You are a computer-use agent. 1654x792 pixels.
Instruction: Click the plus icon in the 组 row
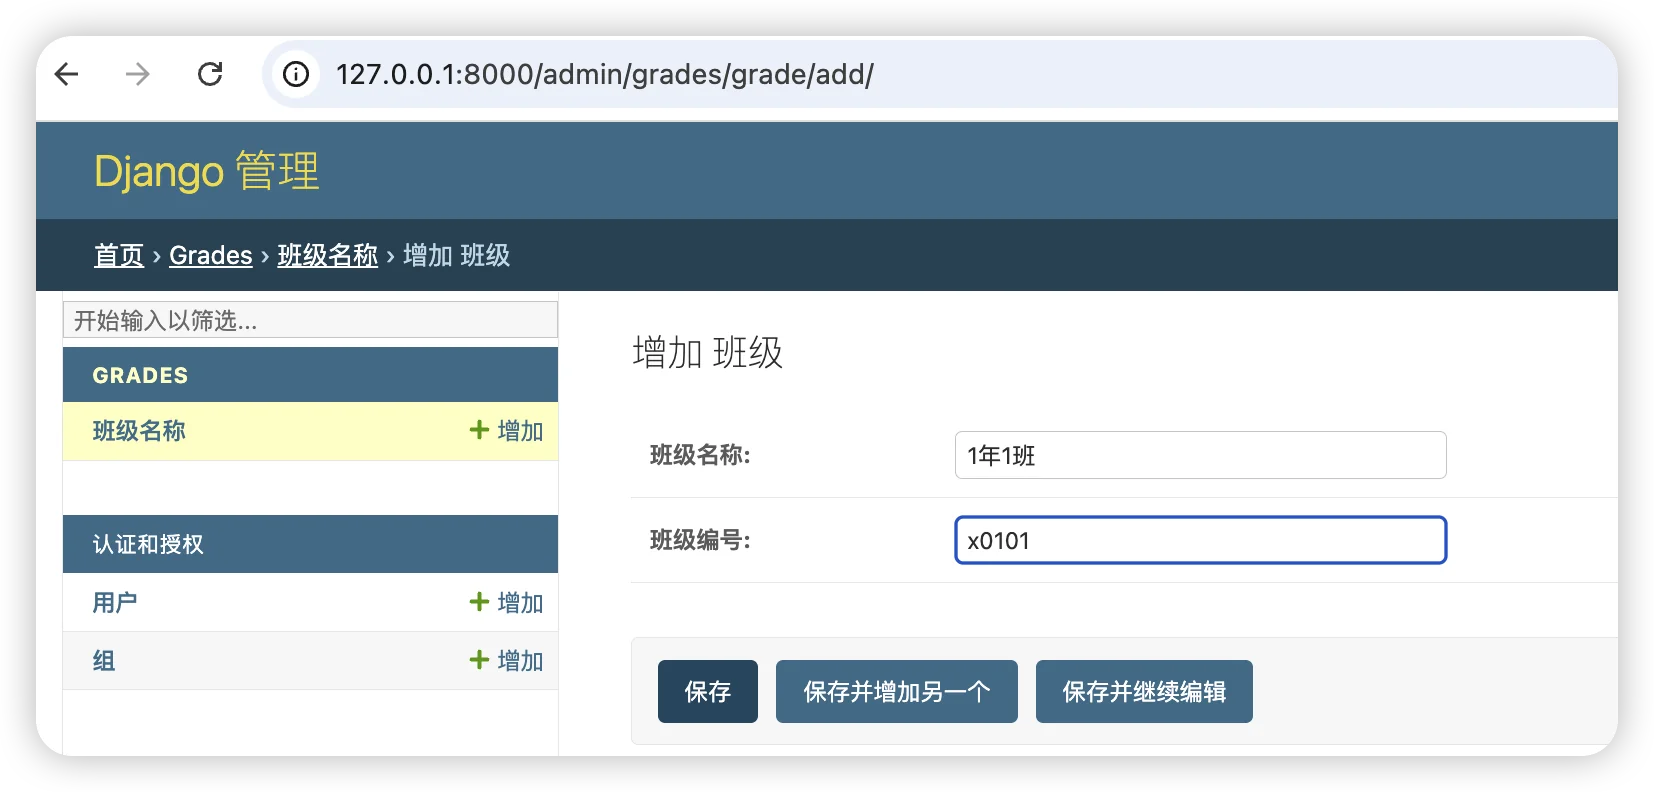[x=479, y=660]
